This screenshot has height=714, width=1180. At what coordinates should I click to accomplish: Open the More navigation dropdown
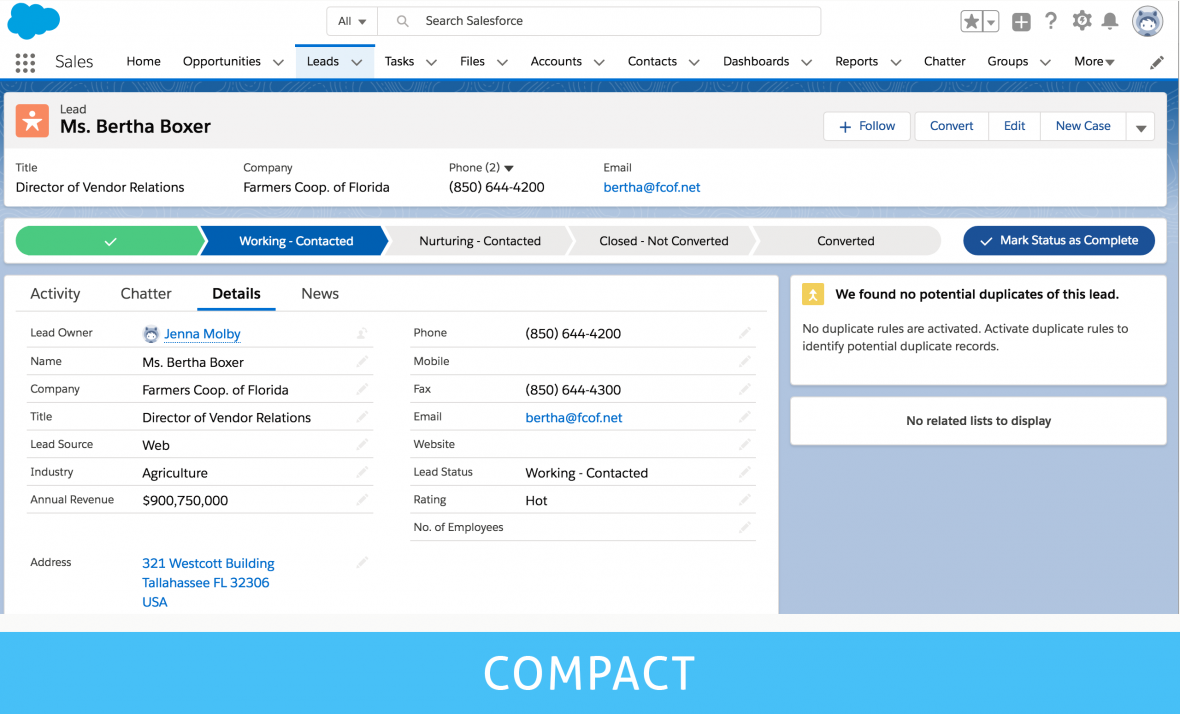pos(1094,61)
